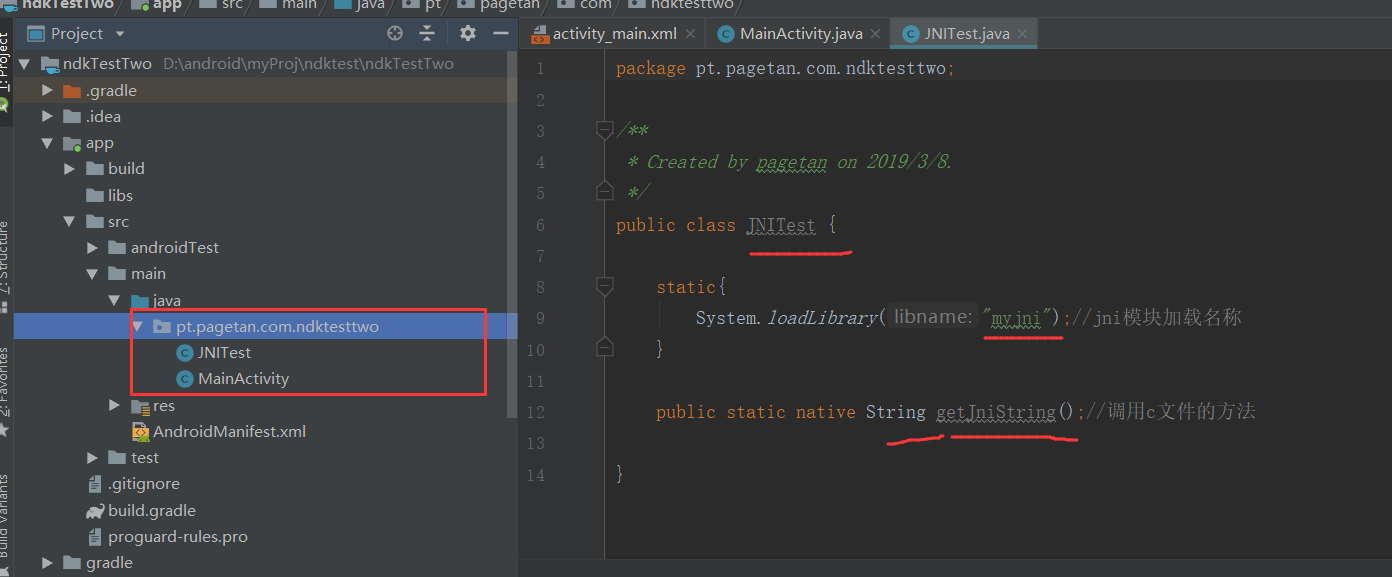
Task: Expand the gradle folder at bottom
Action: 47,562
